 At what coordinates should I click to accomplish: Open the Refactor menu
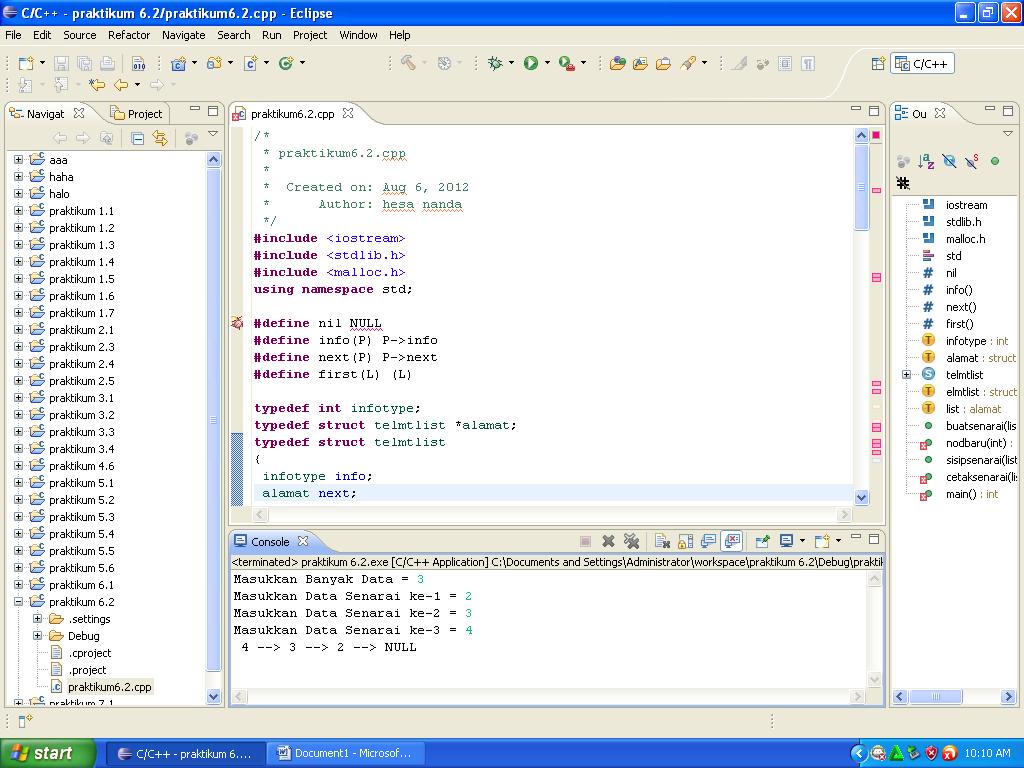[129, 35]
